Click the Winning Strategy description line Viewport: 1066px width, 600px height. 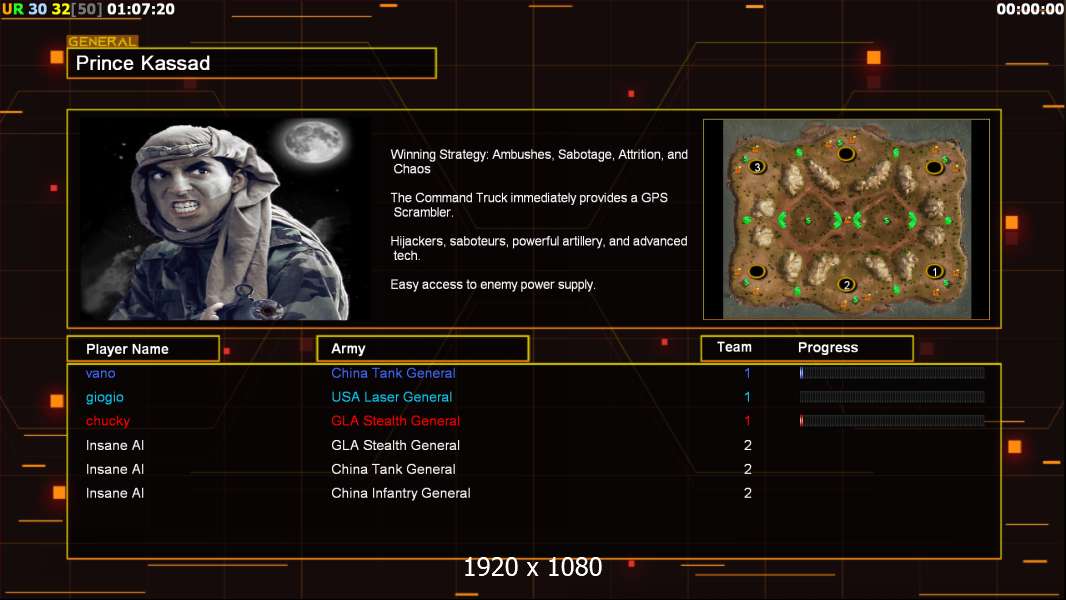pyautogui.click(x=539, y=162)
